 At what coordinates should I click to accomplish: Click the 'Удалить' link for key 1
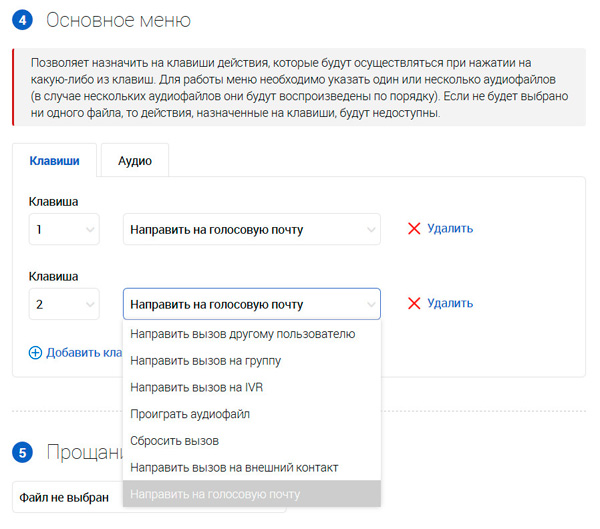pos(450,229)
